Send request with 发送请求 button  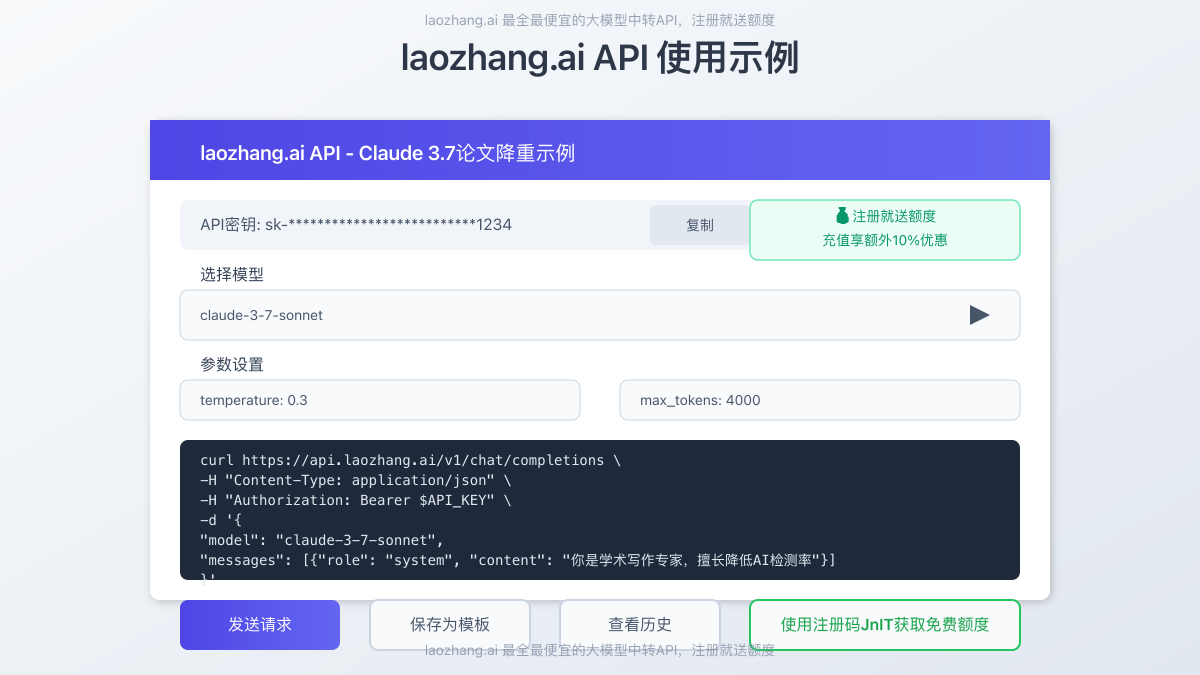click(x=260, y=625)
